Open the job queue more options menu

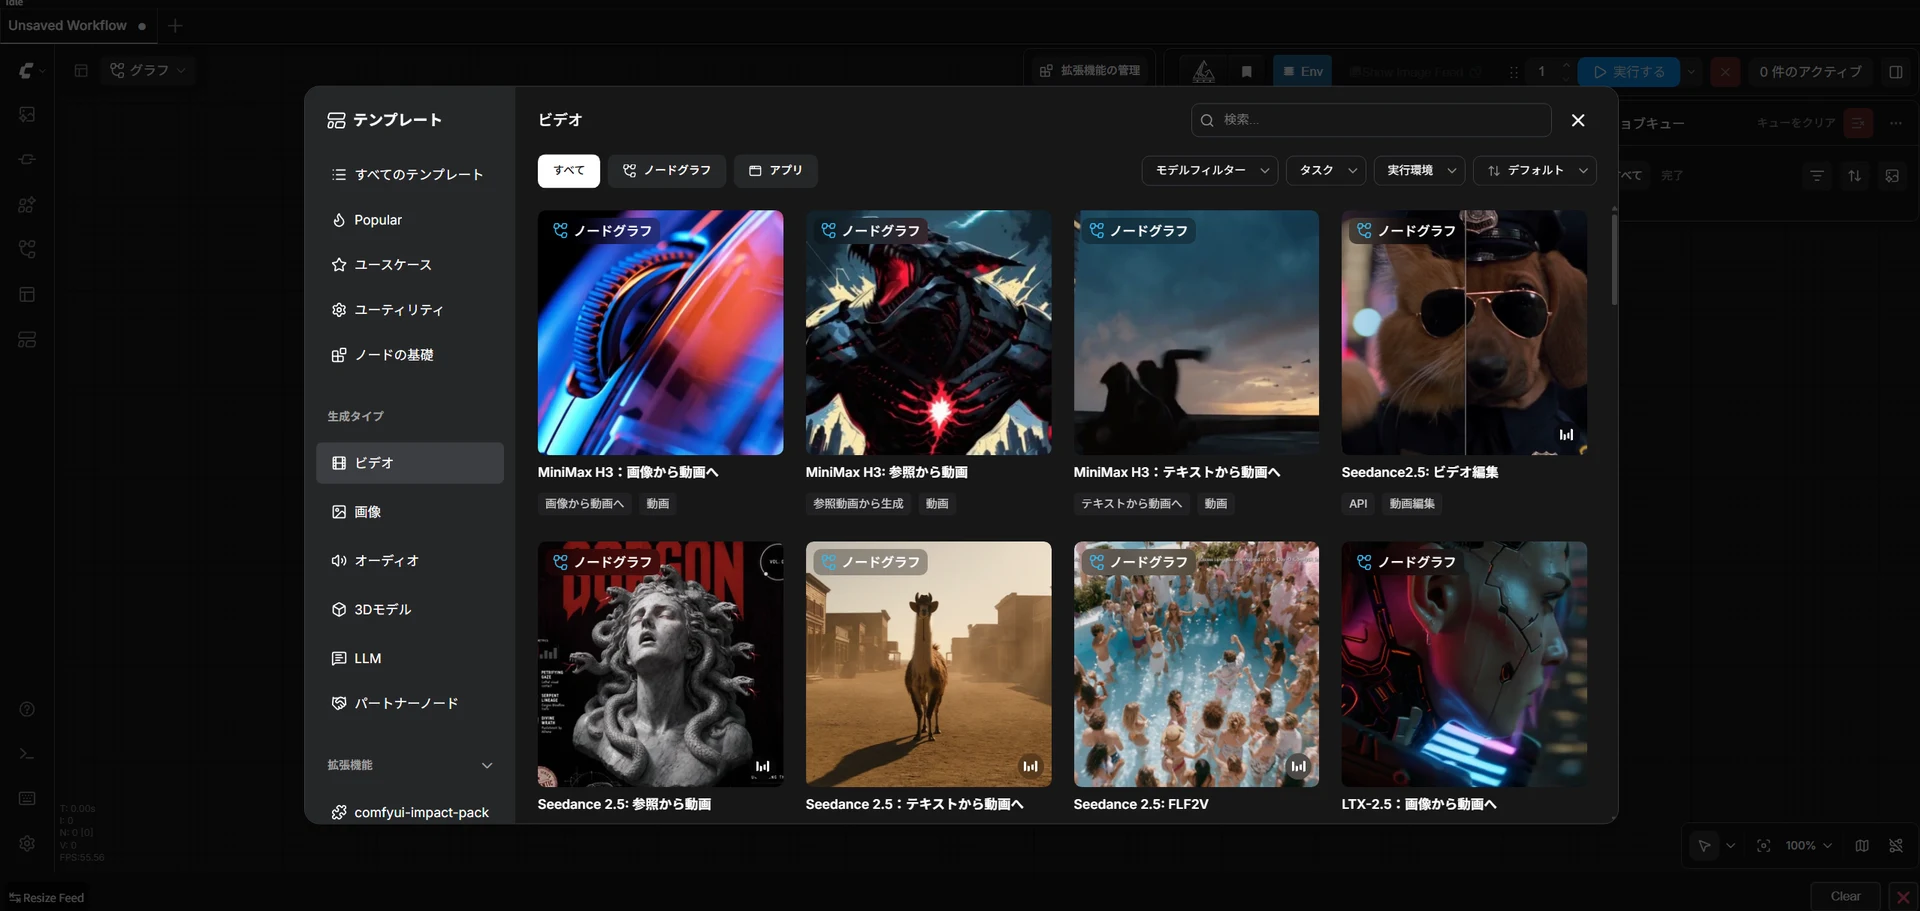coord(1896,123)
